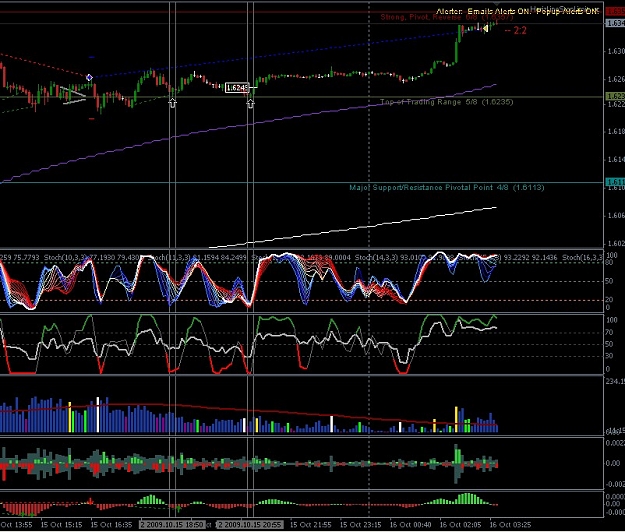This screenshot has width=625, height=532.
Task: Click the chart shift triangle marker at top
Action: pyautogui.click(x=497, y=4)
